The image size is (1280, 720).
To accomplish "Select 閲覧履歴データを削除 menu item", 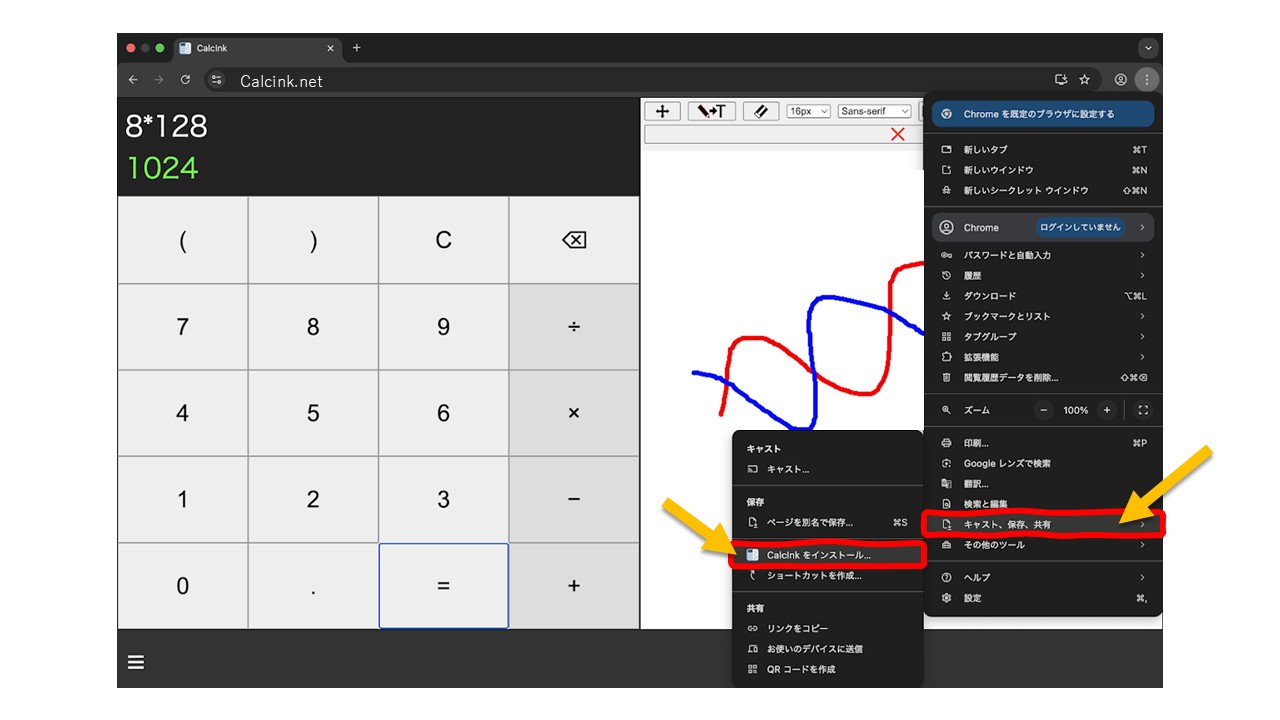I will tap(1043, 378).
